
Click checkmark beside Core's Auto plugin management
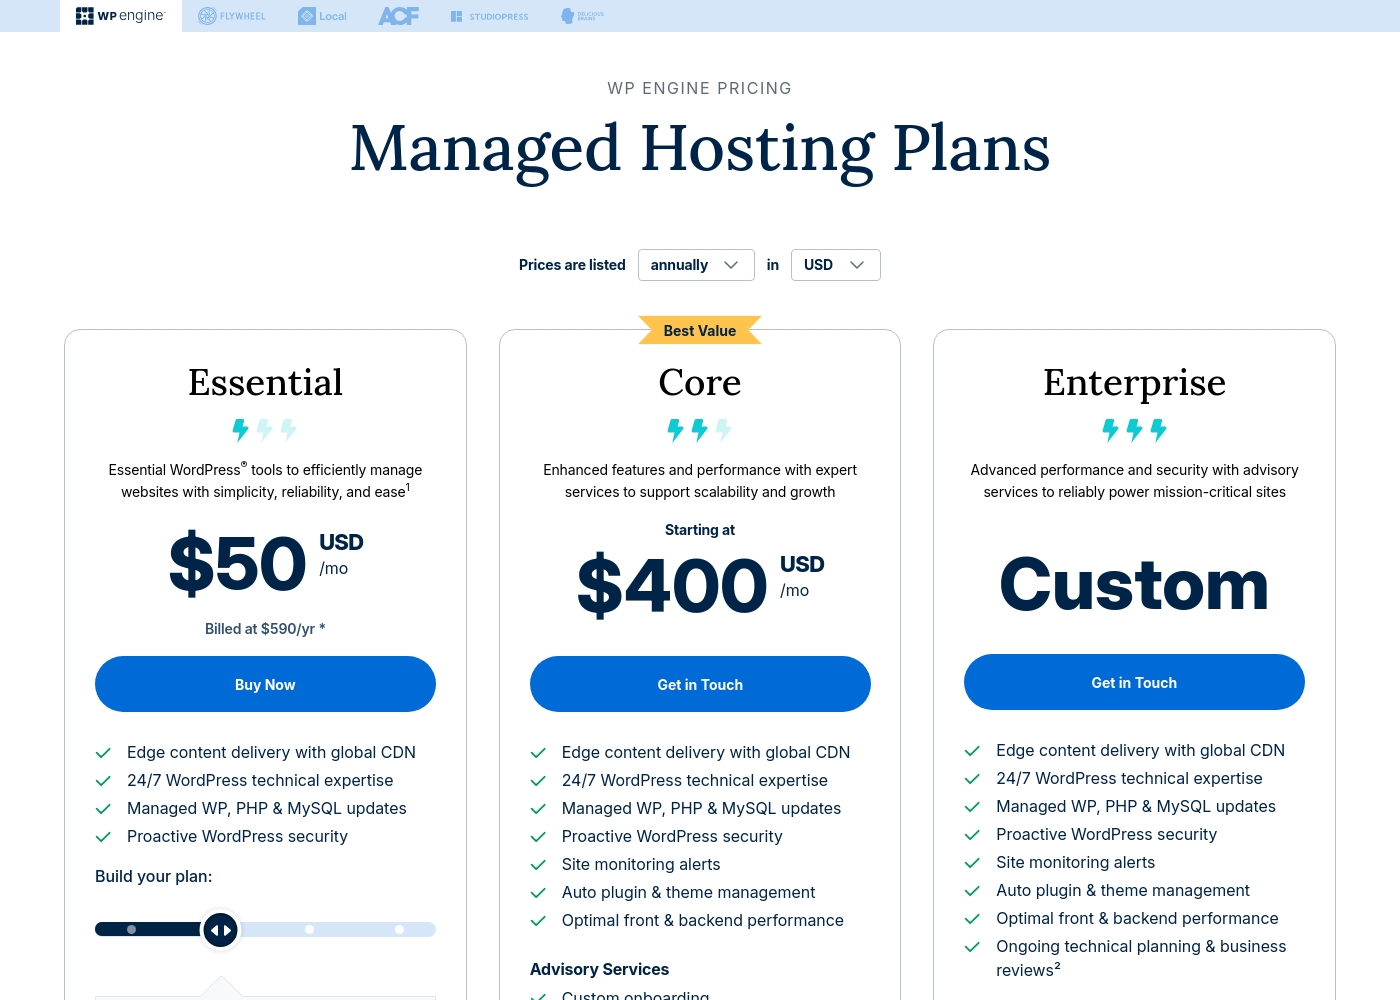pyautogui.click(x=538, y=893)
